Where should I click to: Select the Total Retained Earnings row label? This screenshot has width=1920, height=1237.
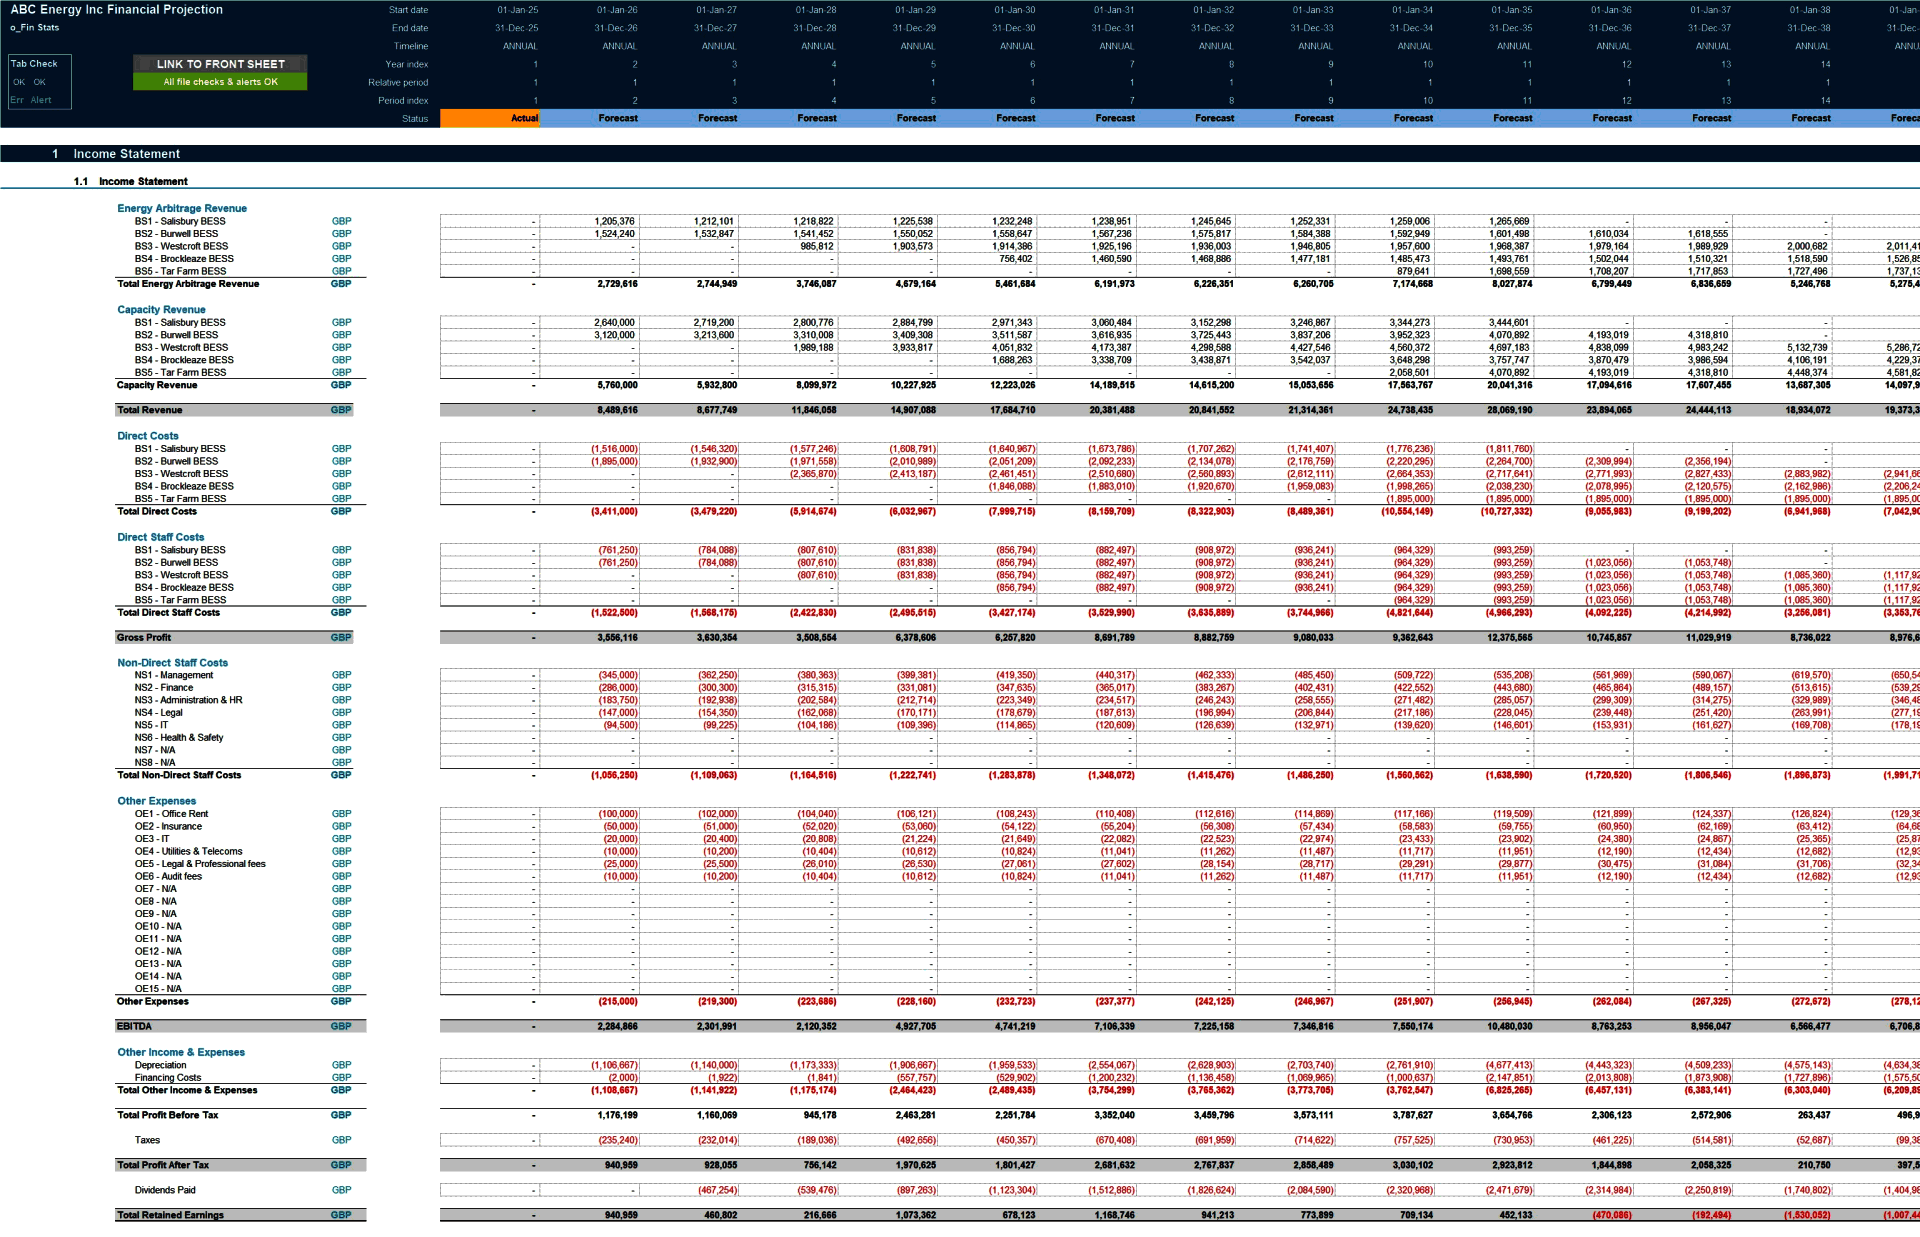click(x=170, y=1215)
